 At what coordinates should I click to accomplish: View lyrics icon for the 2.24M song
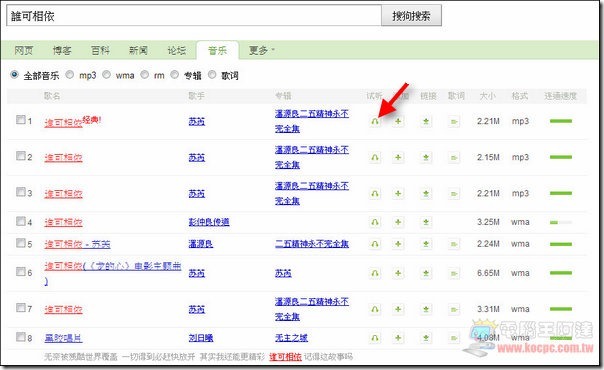[454, 244]
